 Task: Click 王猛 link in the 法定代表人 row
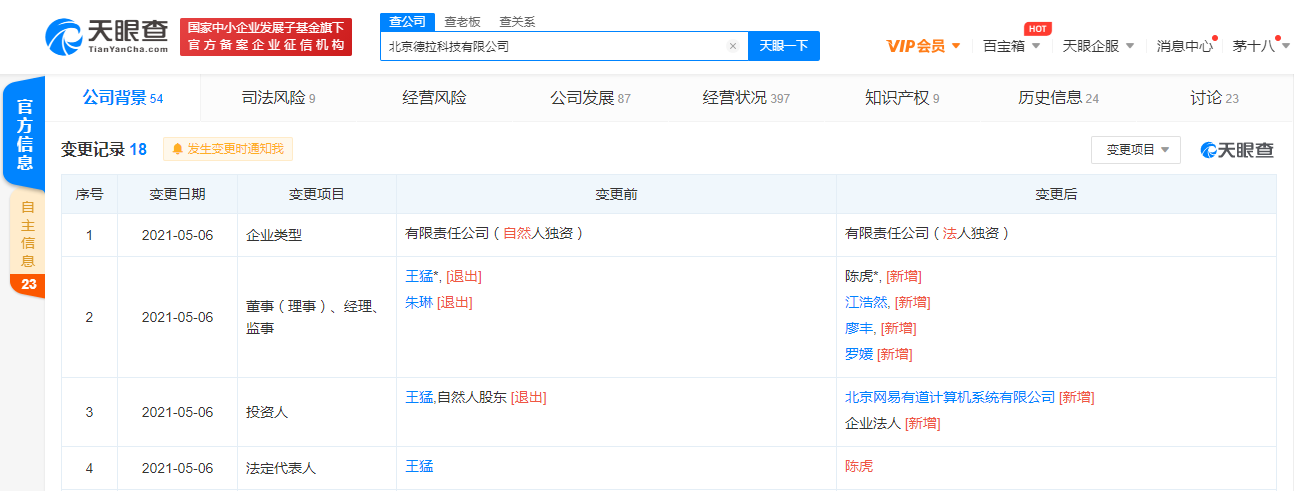(x=419, y=466)
